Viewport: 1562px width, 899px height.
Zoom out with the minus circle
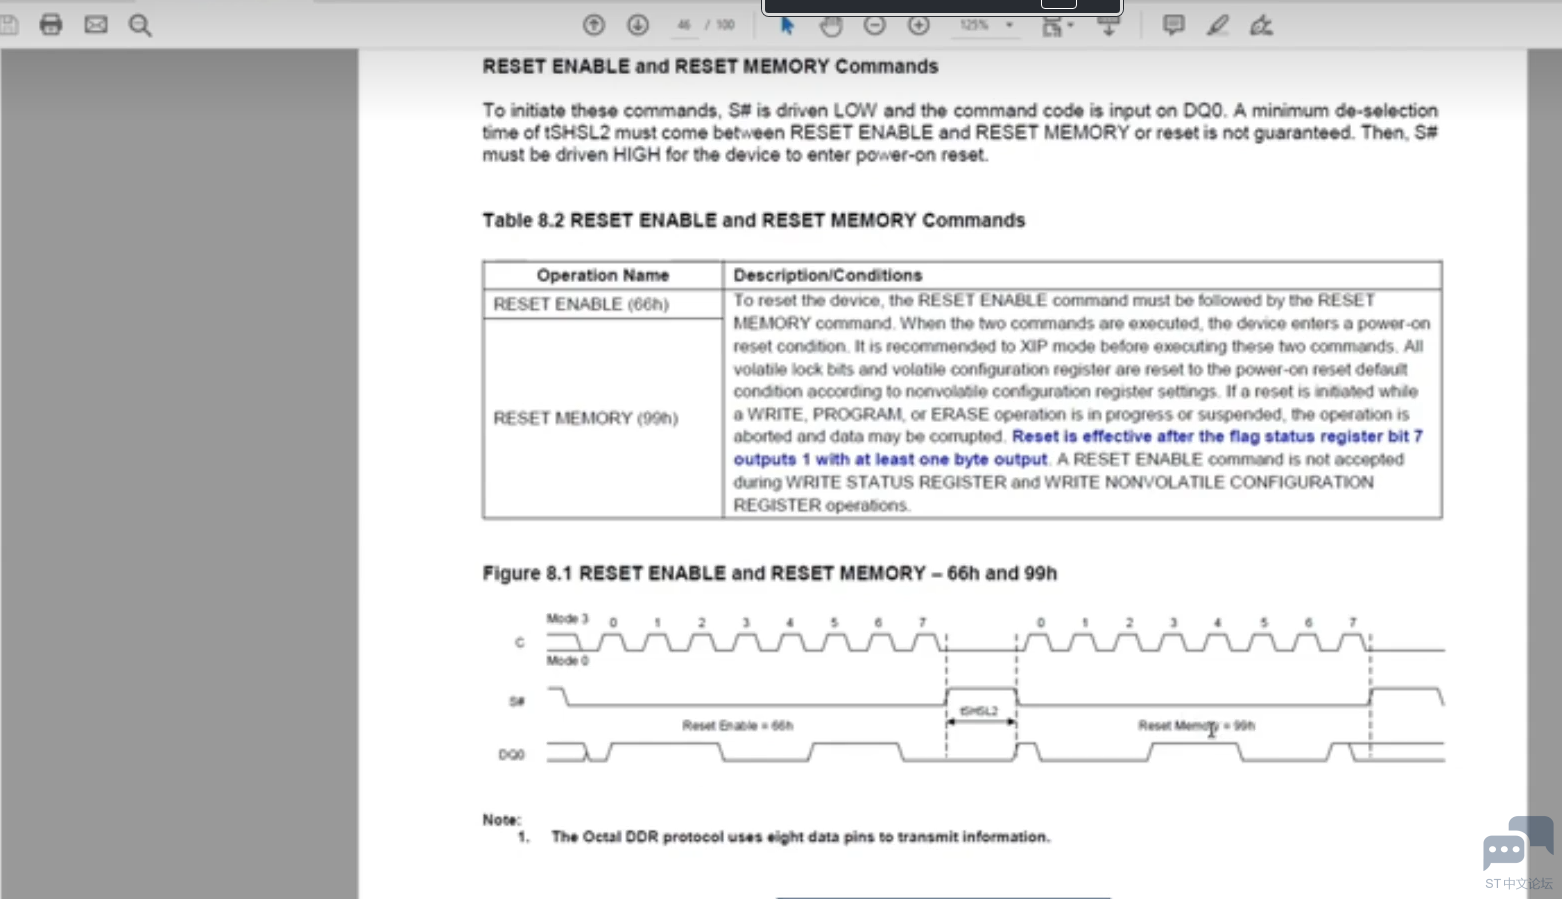coord(875,25)
